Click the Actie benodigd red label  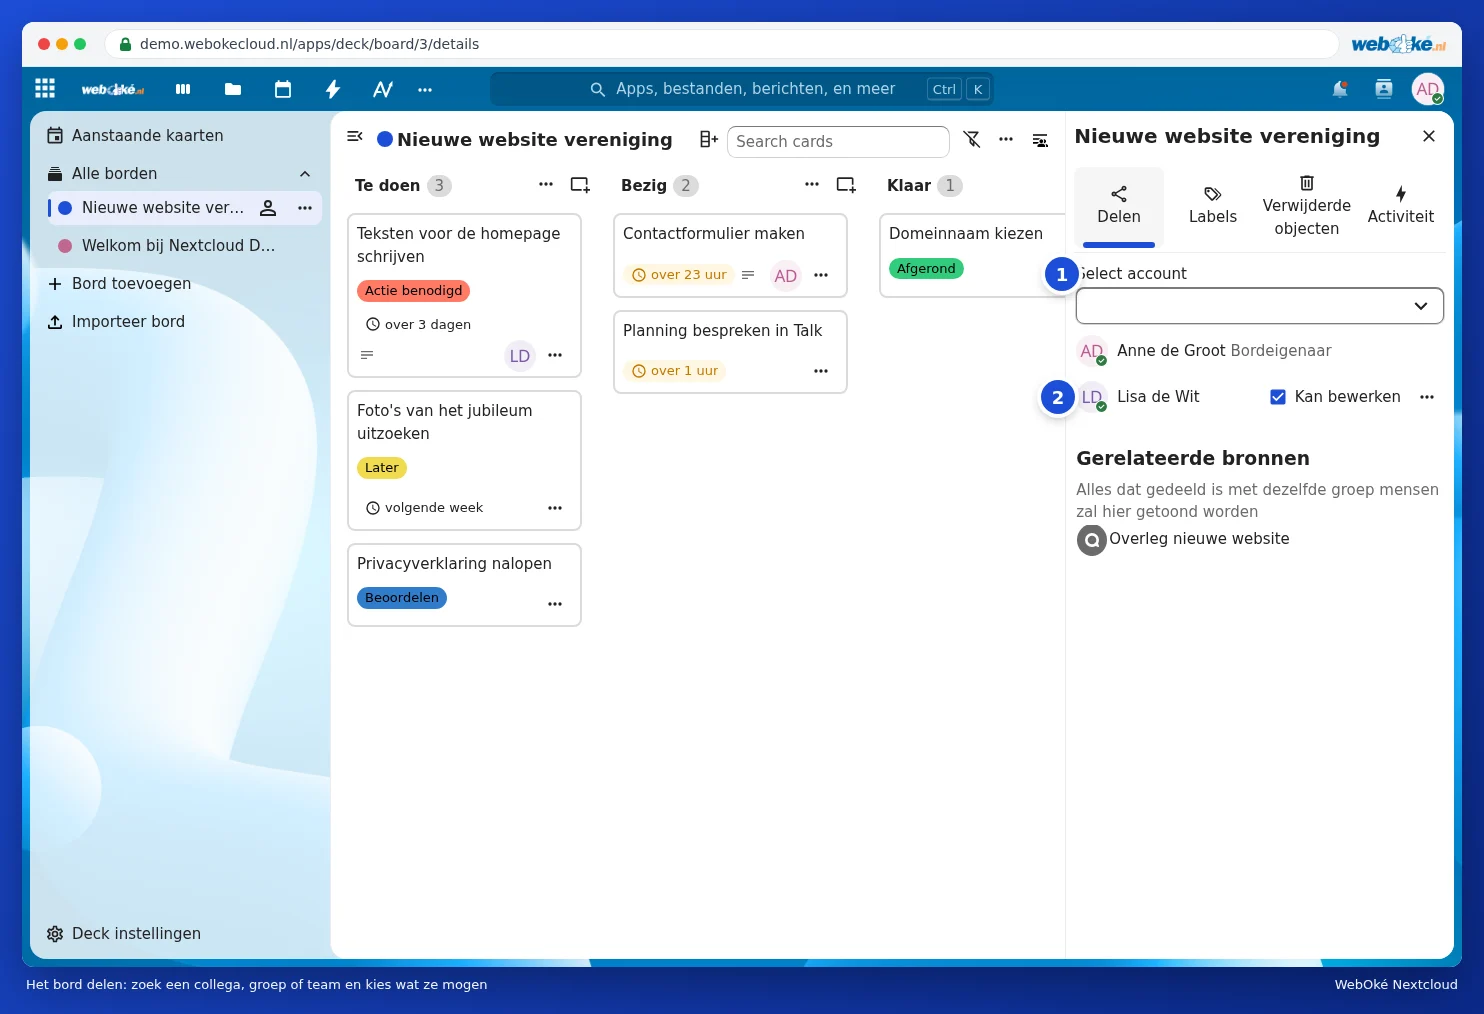click(x=413, y=291)
